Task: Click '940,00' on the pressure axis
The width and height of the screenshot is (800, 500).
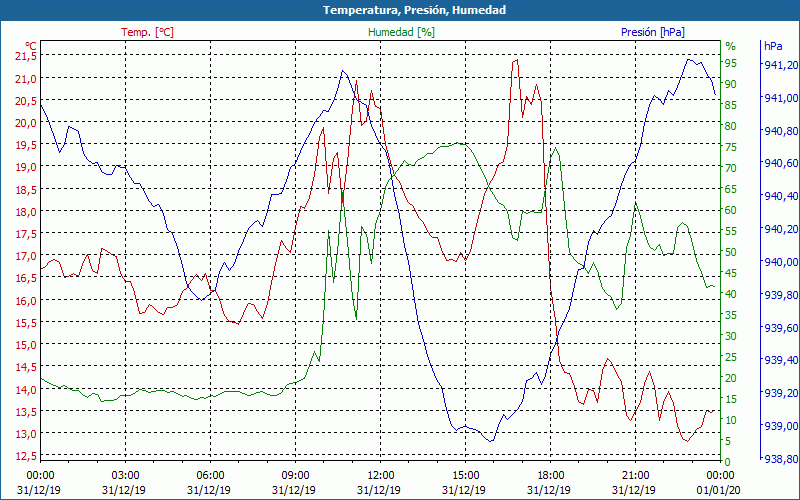Action: 780,262
